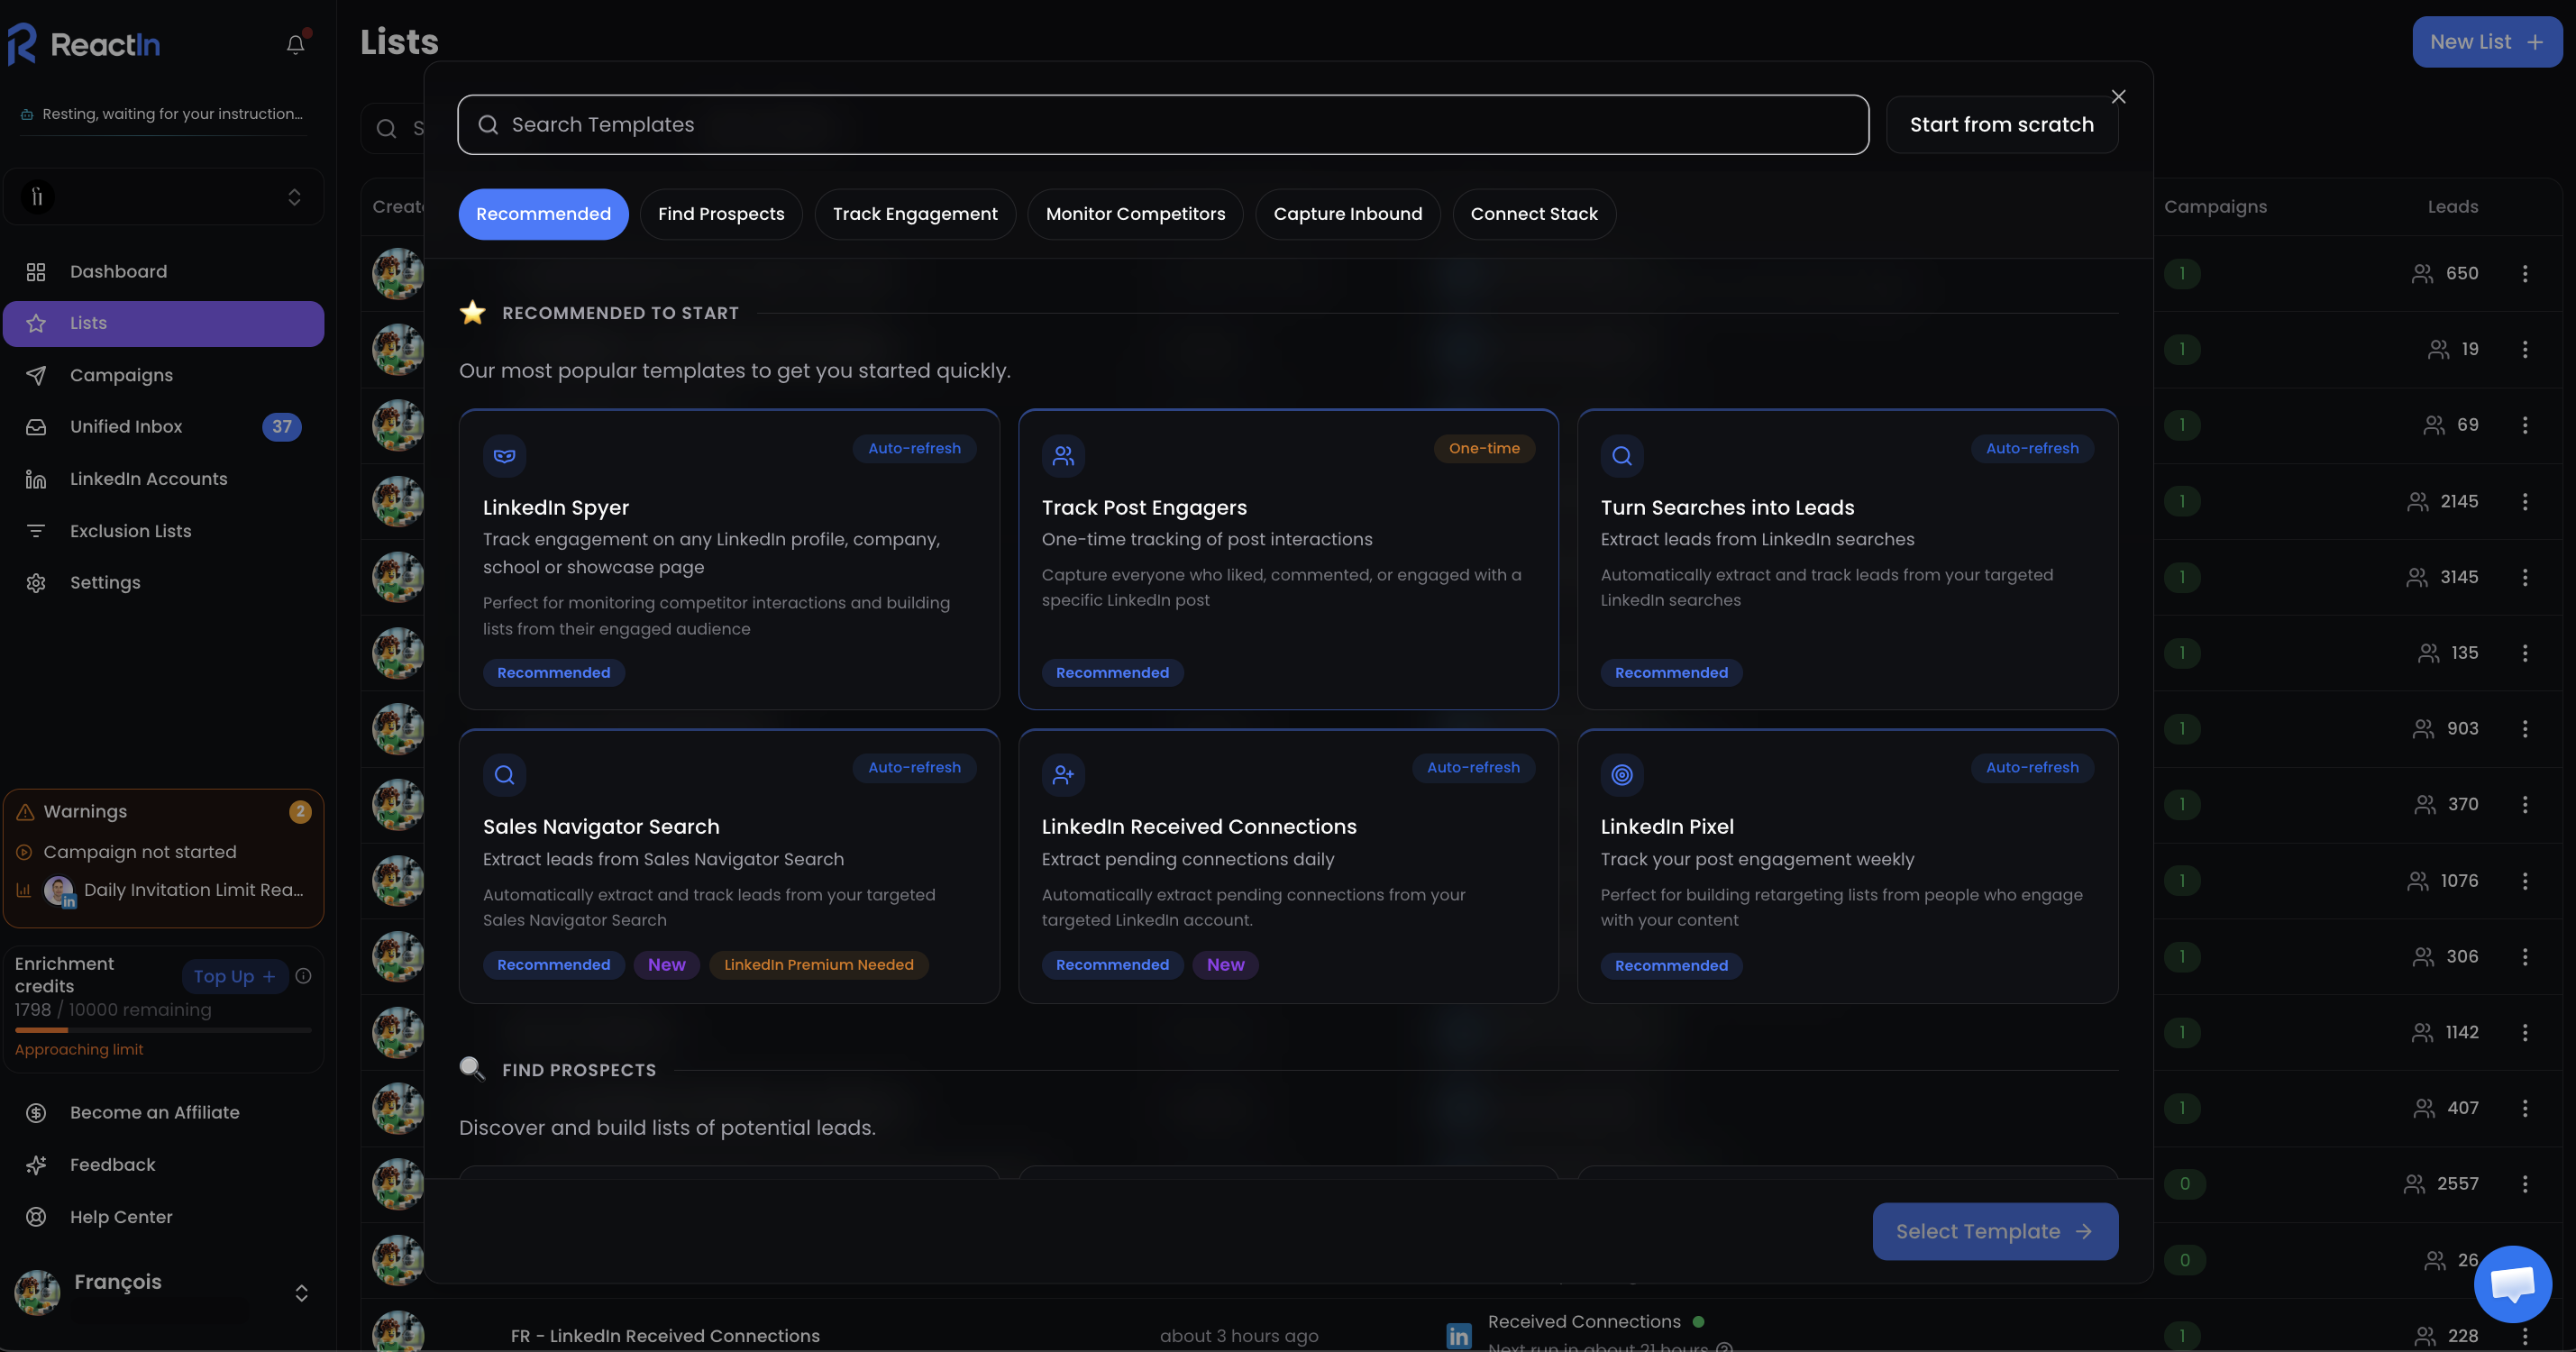Viewport: 2576px width, 1352px height.
Task: Open three-dot menu for 650 leads row
Action: click(2524, 274)
